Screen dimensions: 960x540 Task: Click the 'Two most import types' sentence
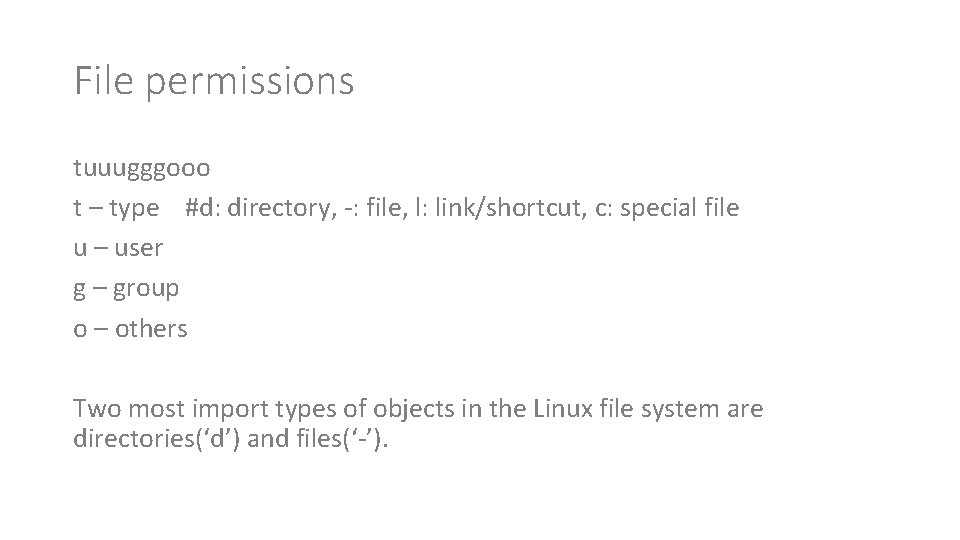coord(418,423)
